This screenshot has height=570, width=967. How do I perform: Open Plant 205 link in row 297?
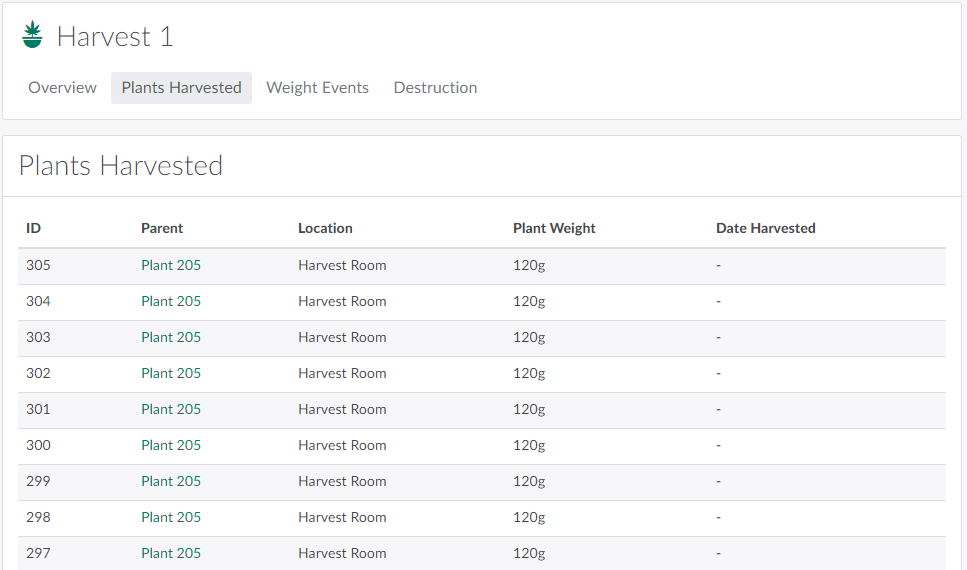pos(171,553)
